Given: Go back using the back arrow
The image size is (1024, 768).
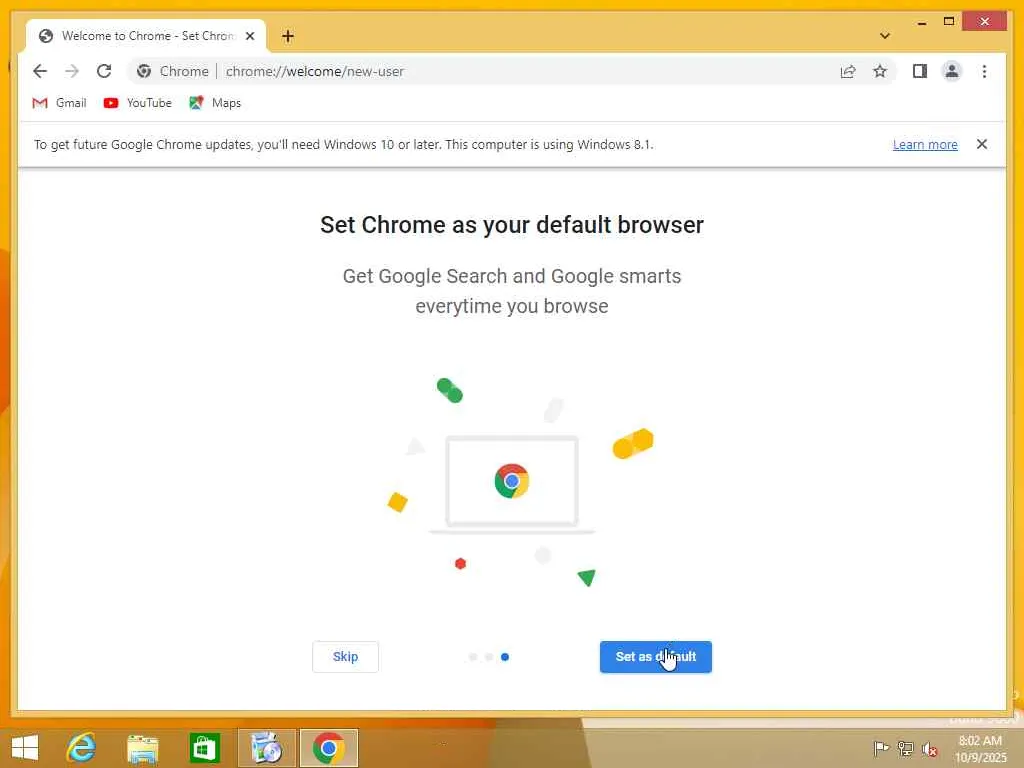Looking at the screenshot, I should point(40,71).
